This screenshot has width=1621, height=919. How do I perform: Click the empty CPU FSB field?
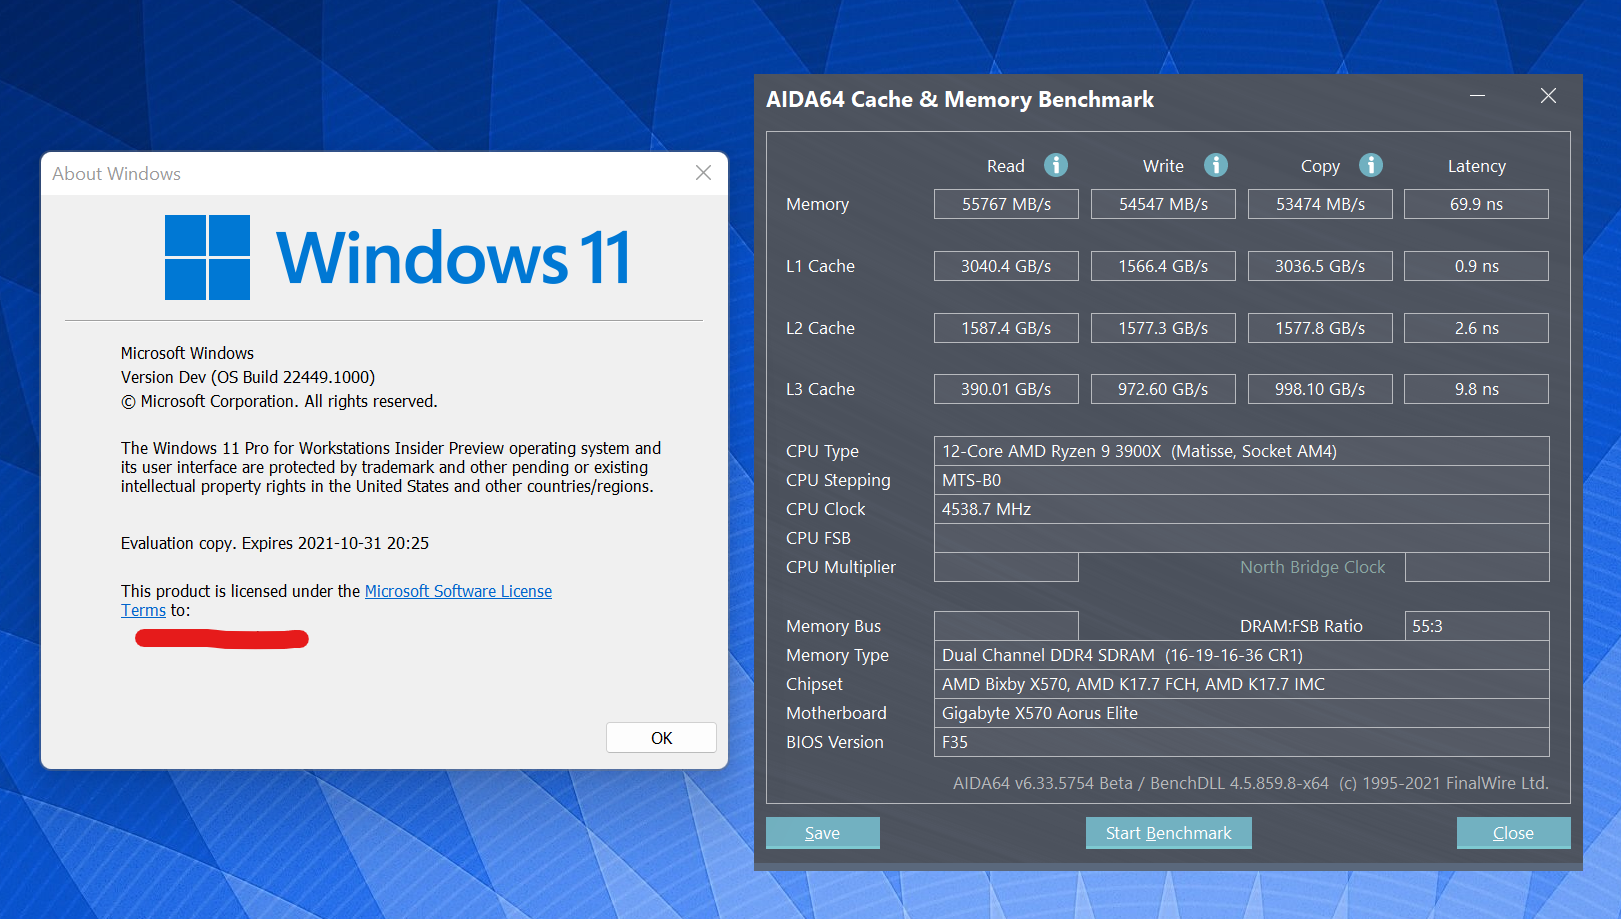click(1241, 538)
